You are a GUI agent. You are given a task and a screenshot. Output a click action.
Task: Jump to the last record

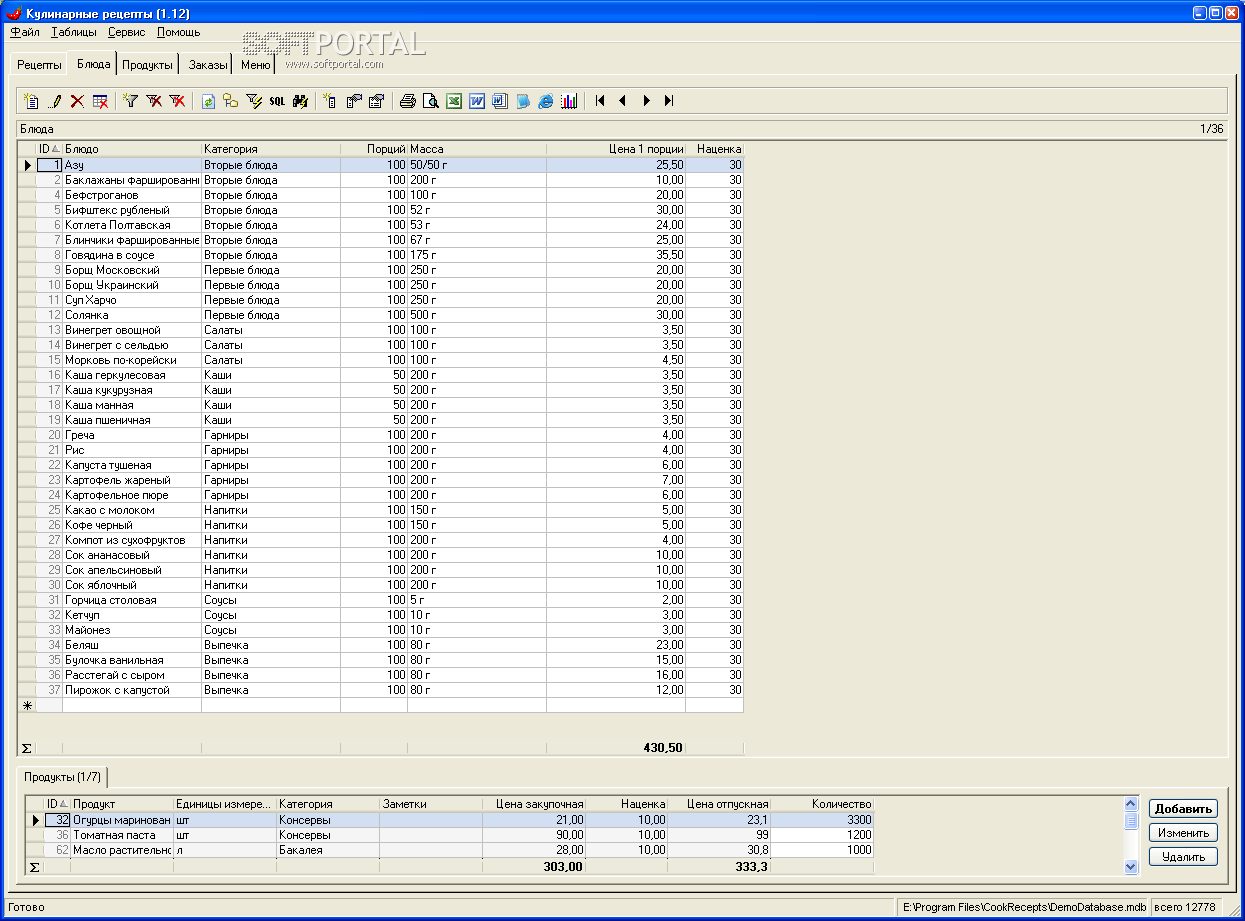coord(669,101)
